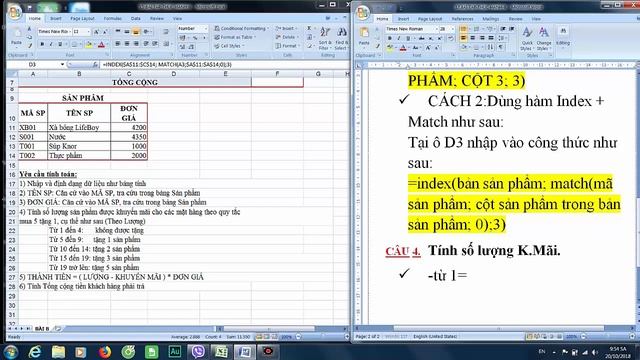The height and width of the screenshot is (360, 640).
Task: Click Word Text Highlight Color button
Action: 390,48
